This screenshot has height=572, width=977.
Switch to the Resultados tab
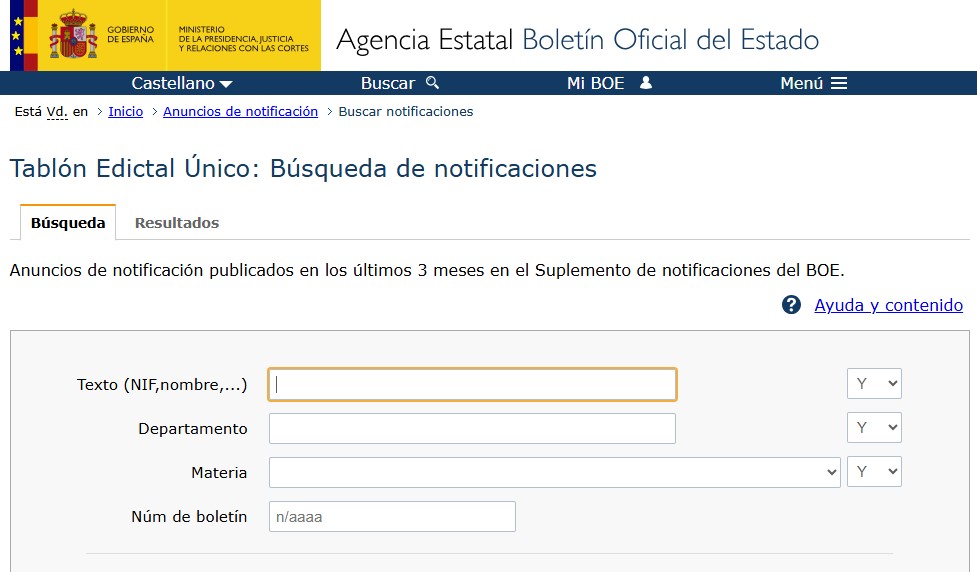click(177, 223)
